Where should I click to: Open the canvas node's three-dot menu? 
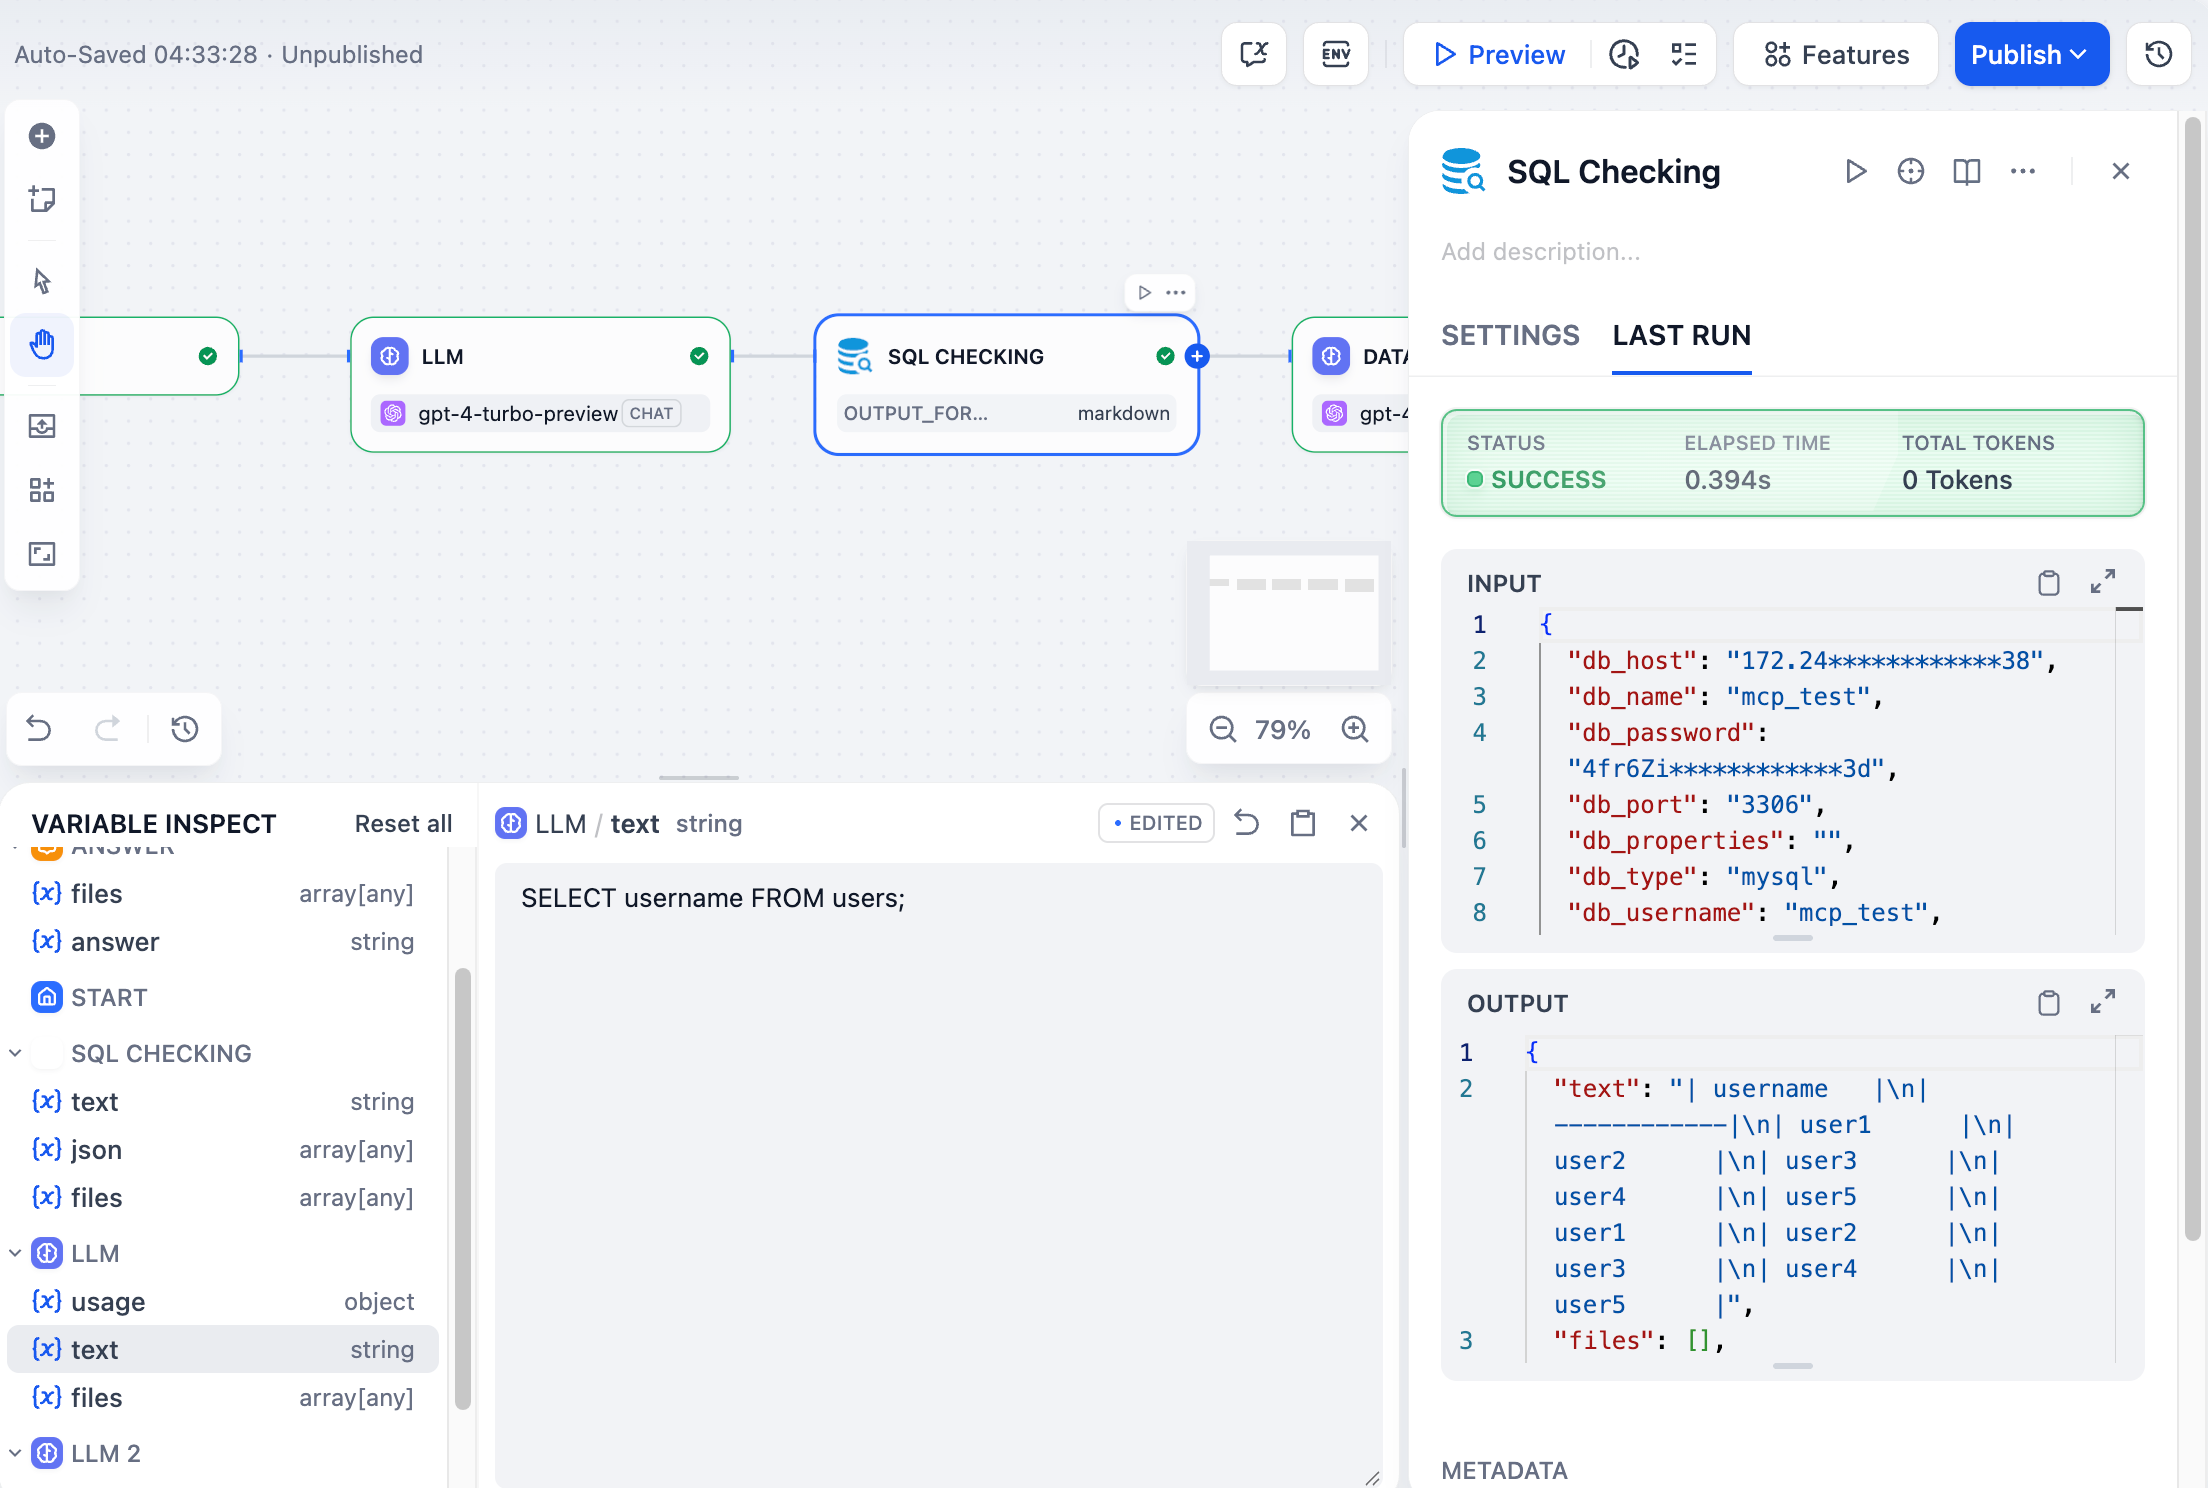[1176, 292]
